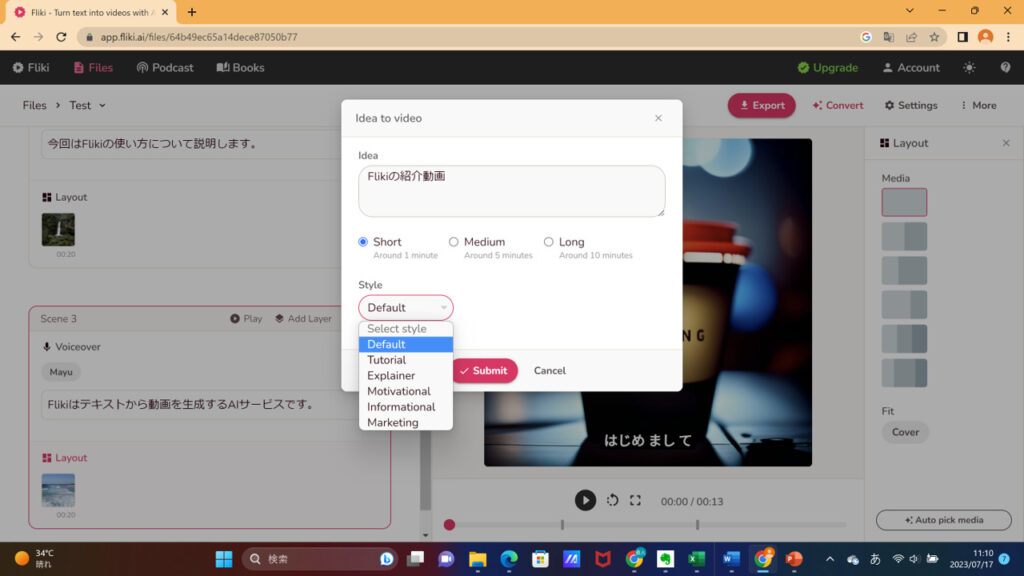Select the third media layout option
The width and height of the screenshot is (1024, 576).
(x=904, y=270)
